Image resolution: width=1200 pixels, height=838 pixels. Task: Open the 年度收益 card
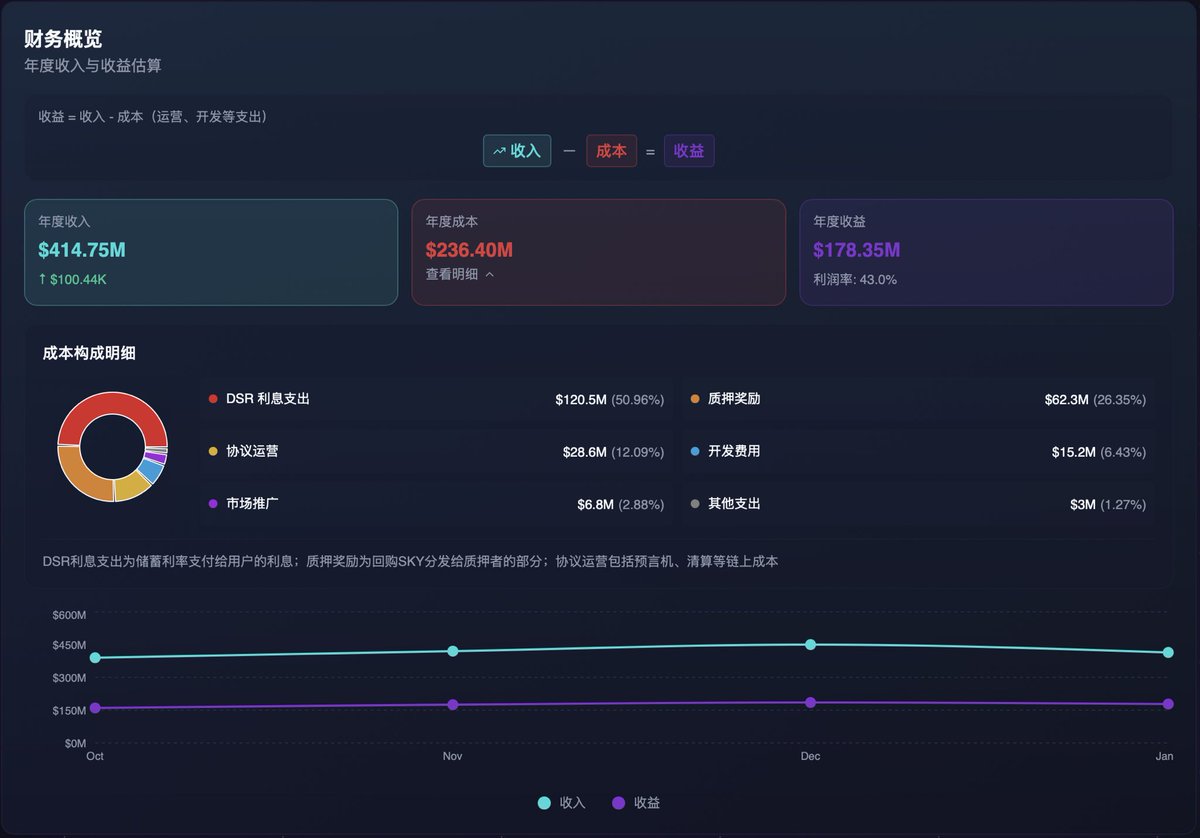tap(986, 252)
